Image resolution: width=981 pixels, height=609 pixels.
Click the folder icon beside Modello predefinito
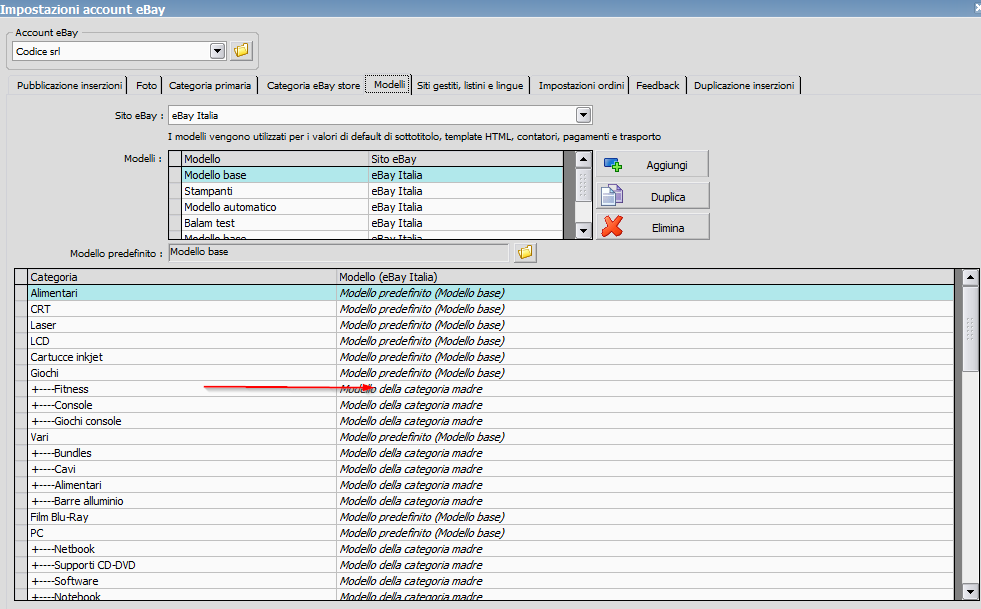coord(524,253)
